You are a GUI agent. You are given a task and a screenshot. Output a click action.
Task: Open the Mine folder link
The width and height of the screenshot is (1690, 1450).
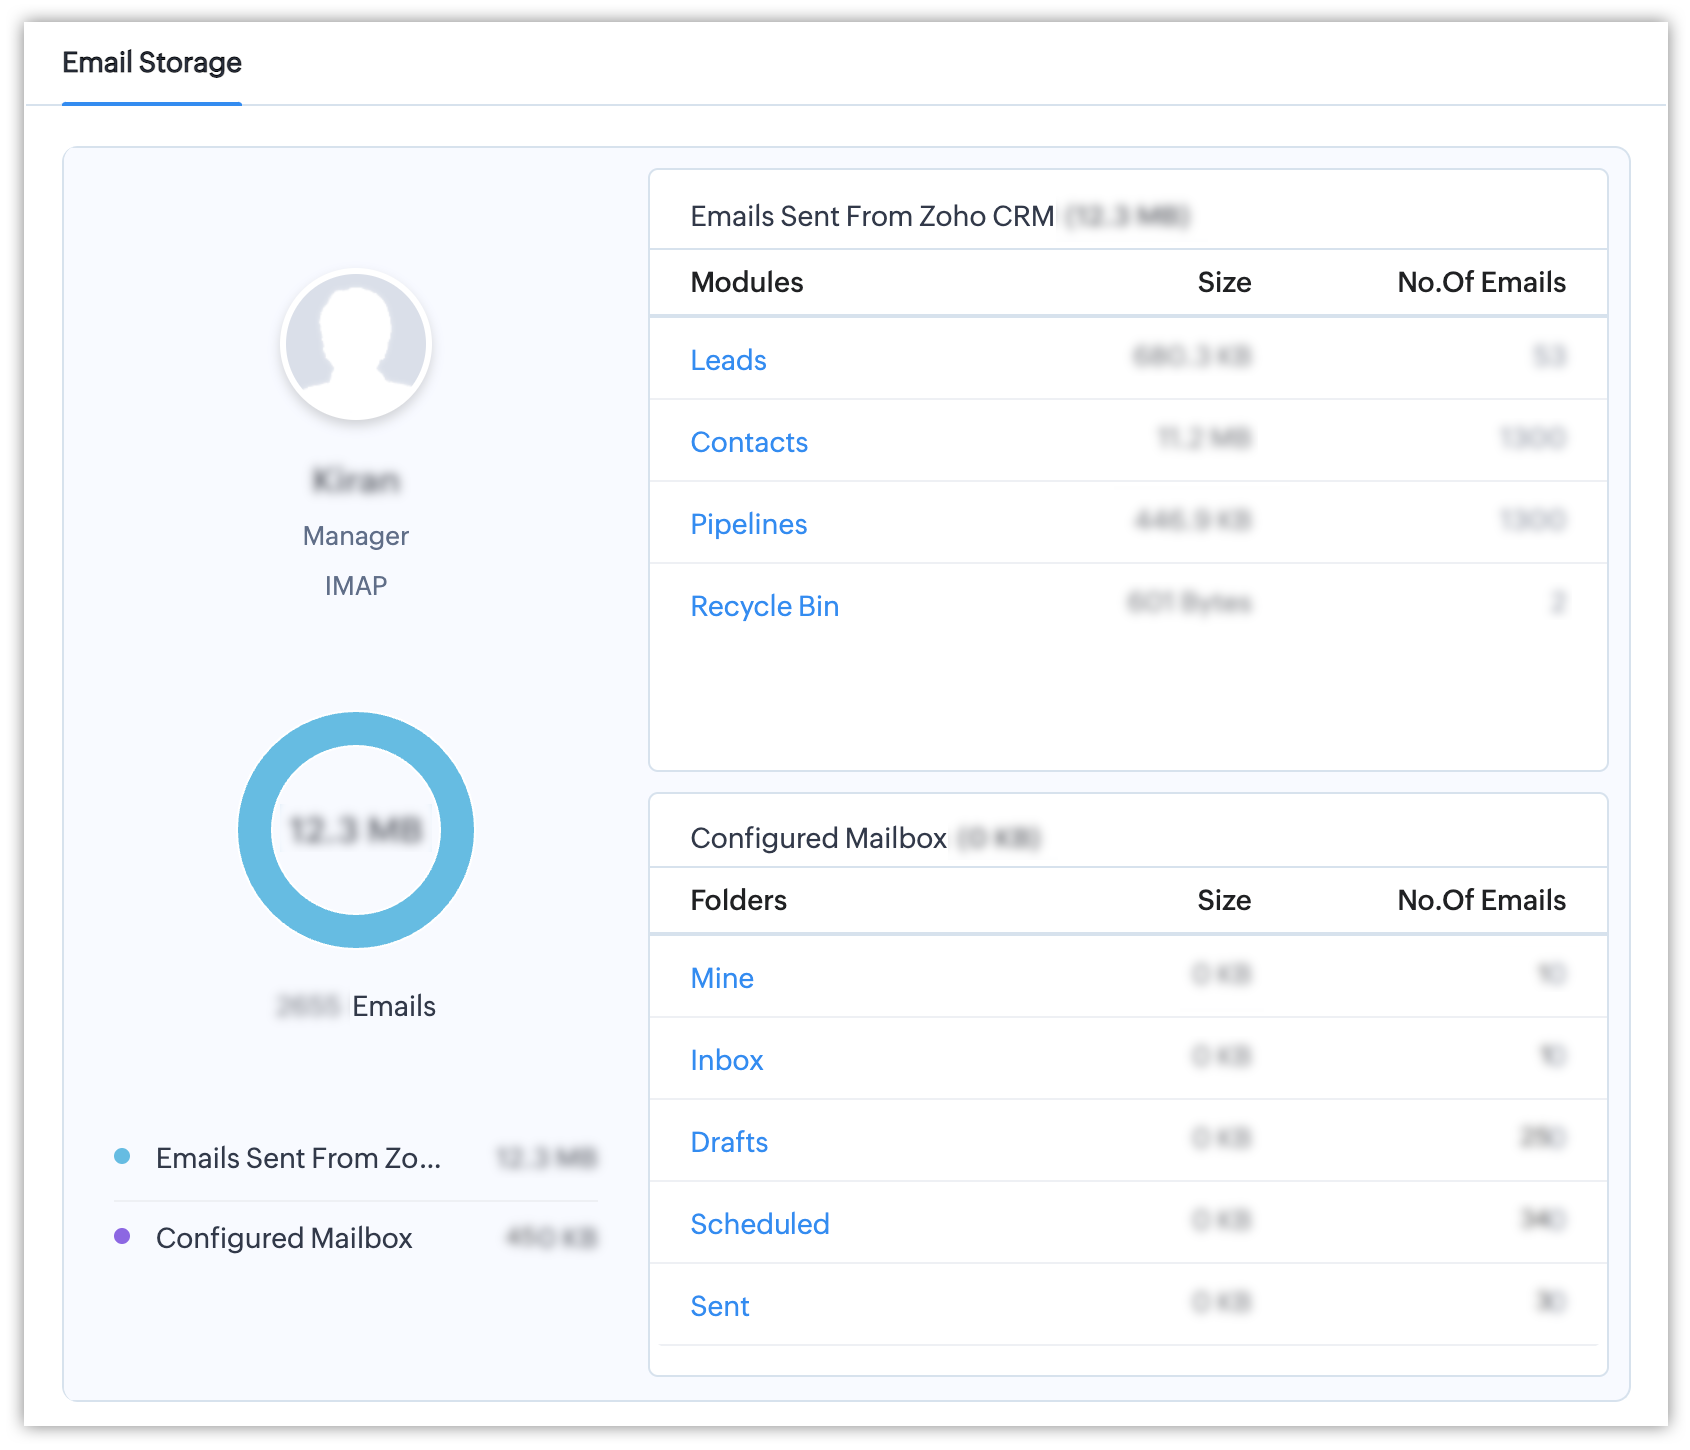(x=722, y=978)
